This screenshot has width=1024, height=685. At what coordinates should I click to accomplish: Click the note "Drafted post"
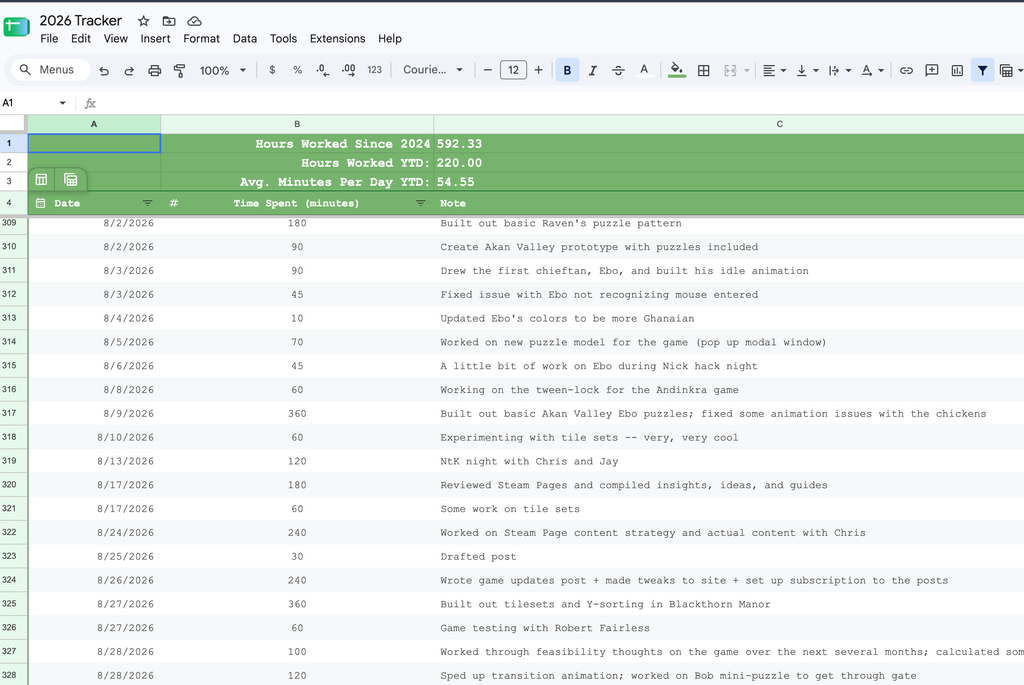pos(478,556)
